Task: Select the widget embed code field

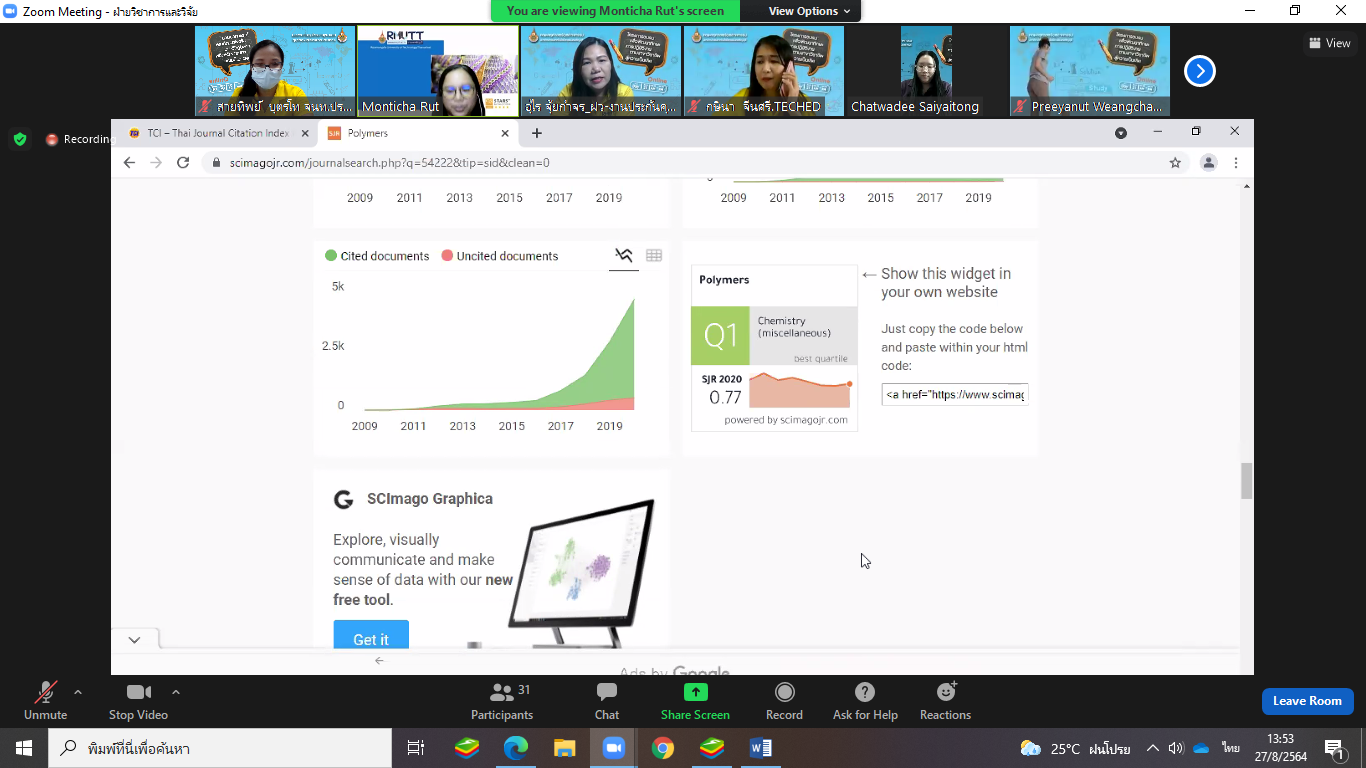Action: (955, 394)
